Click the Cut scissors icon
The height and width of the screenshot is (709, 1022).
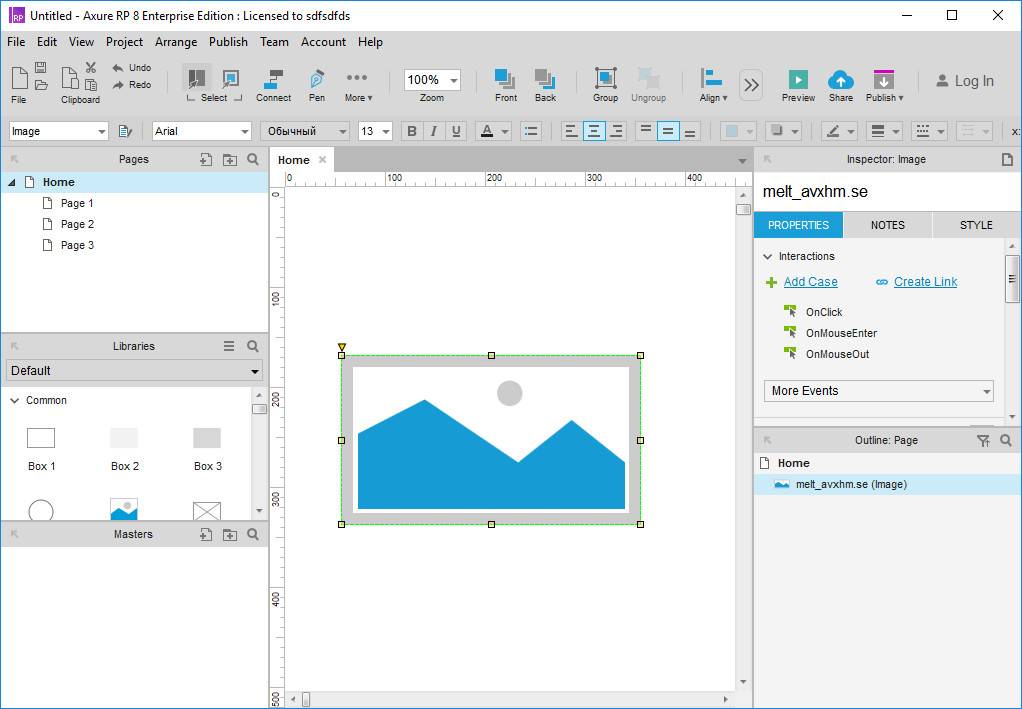[x=91, y=68]
